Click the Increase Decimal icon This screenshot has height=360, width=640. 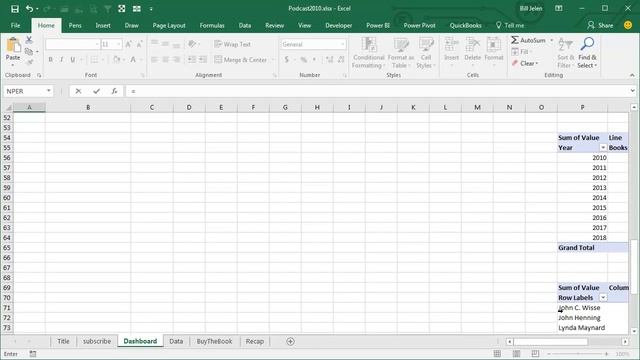tap(330, 60)
